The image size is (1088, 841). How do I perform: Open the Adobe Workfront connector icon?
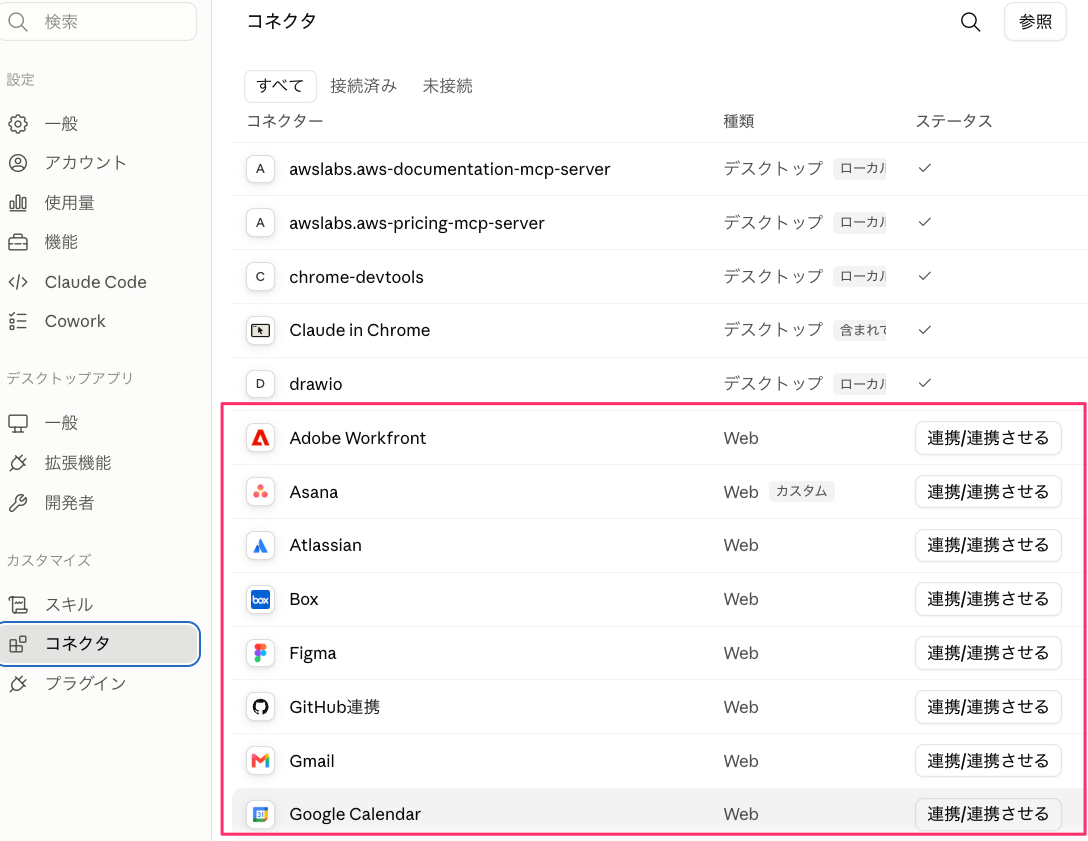260,438
